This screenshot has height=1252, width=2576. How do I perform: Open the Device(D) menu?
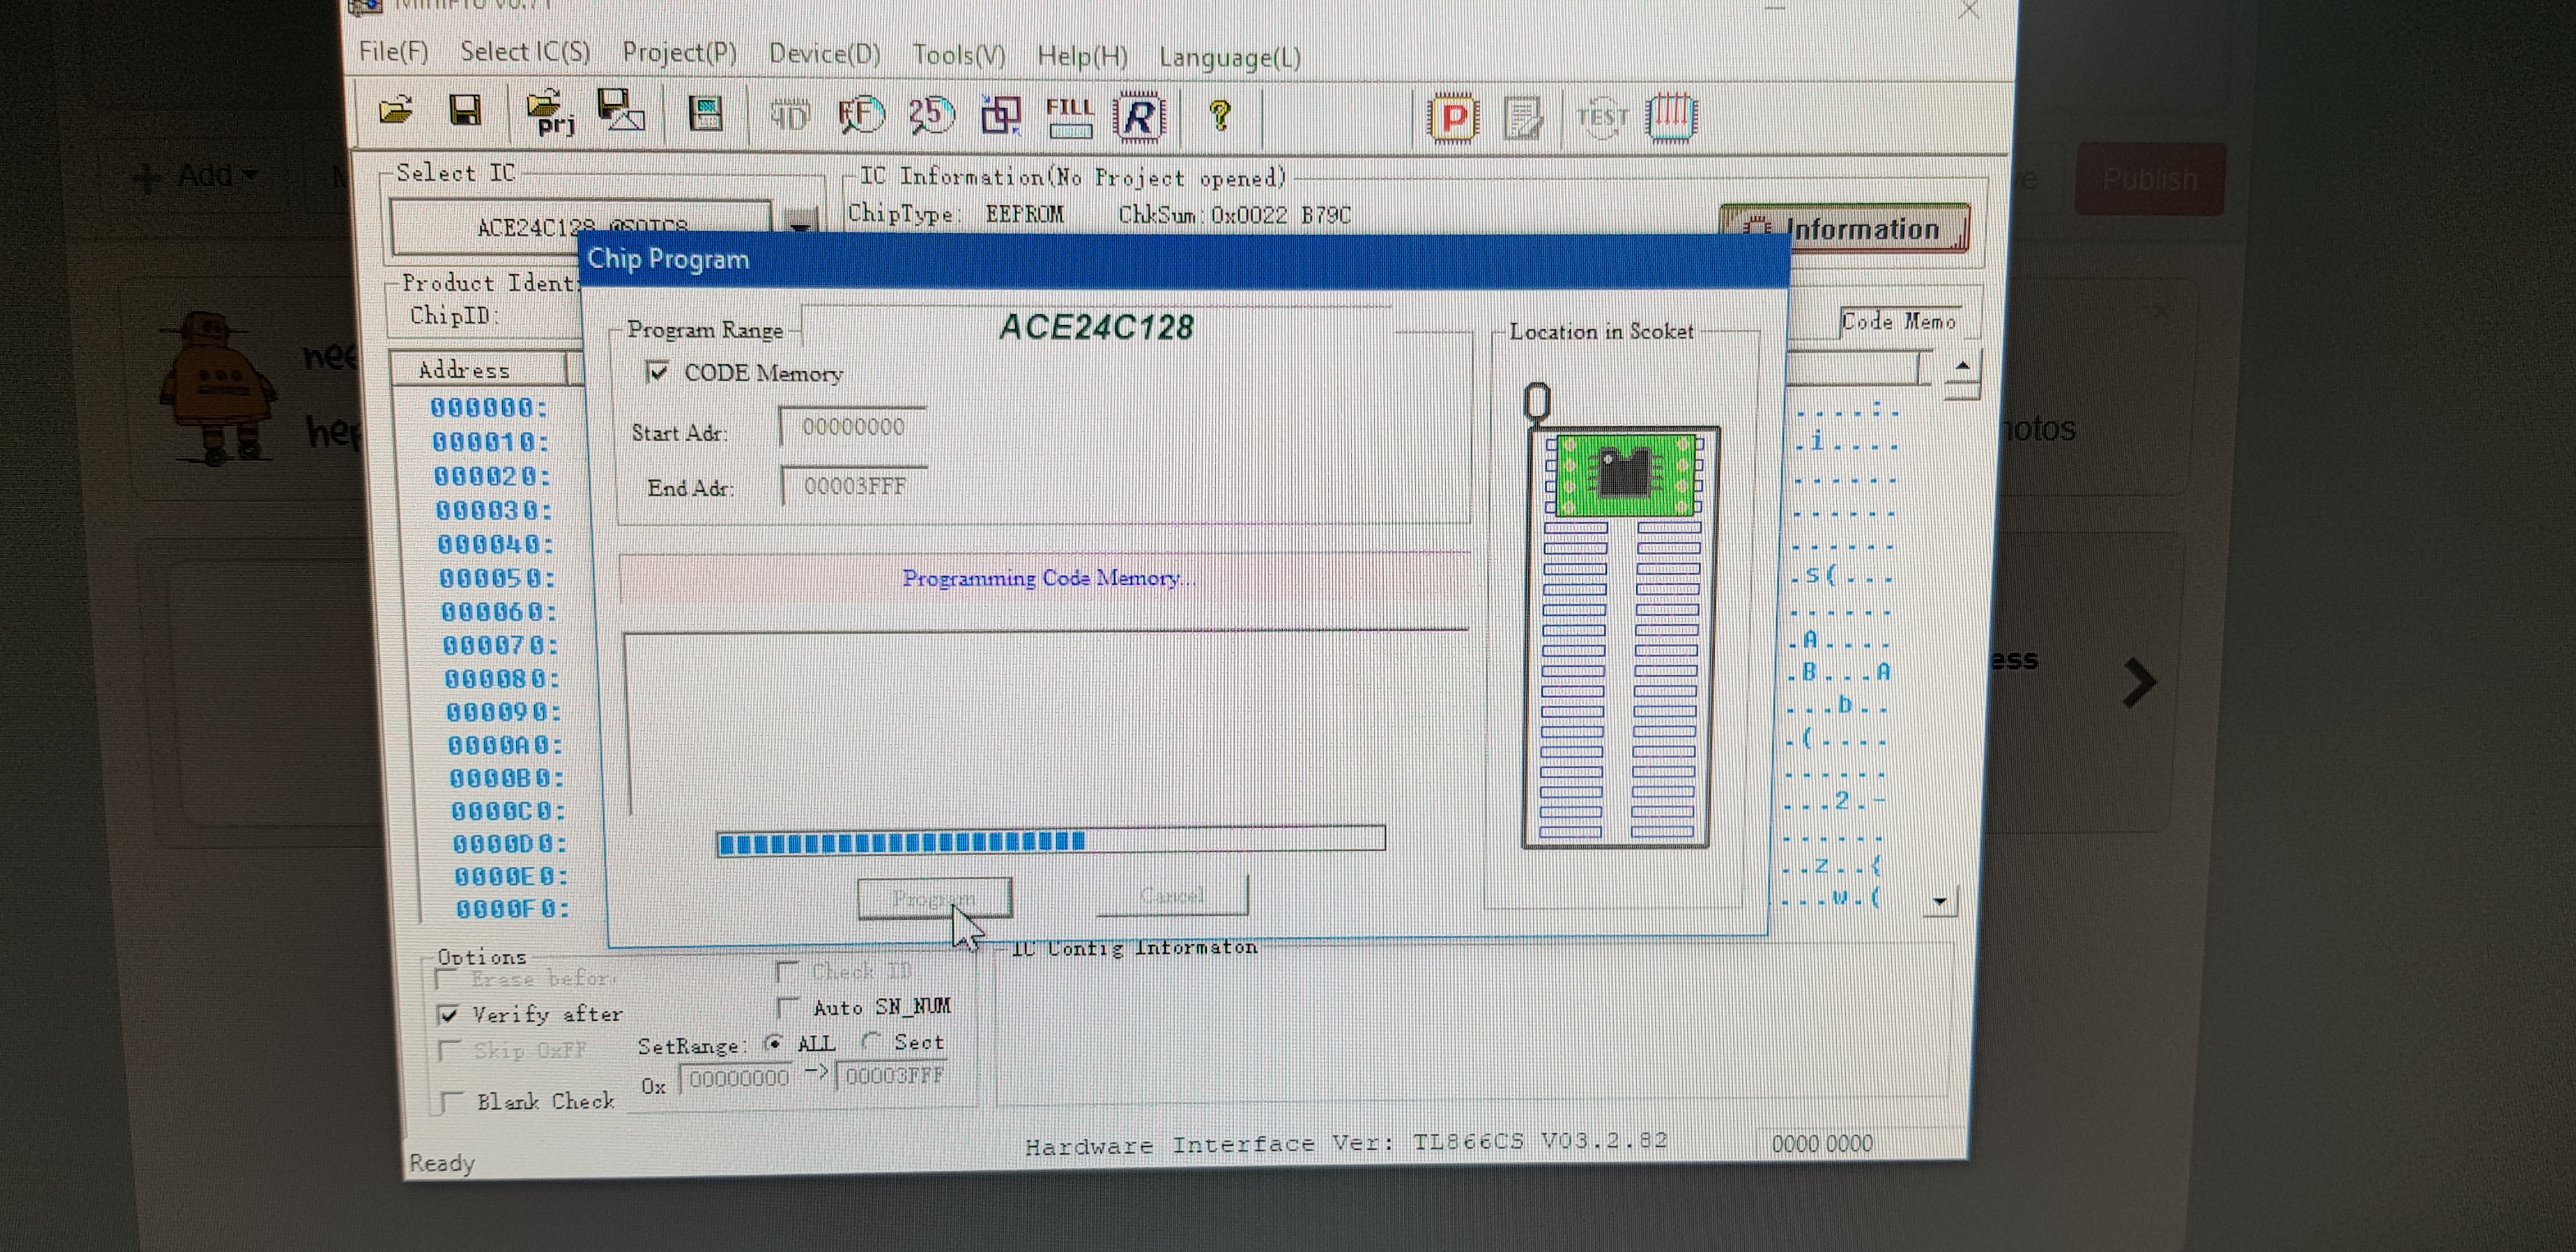coord(824,53)
